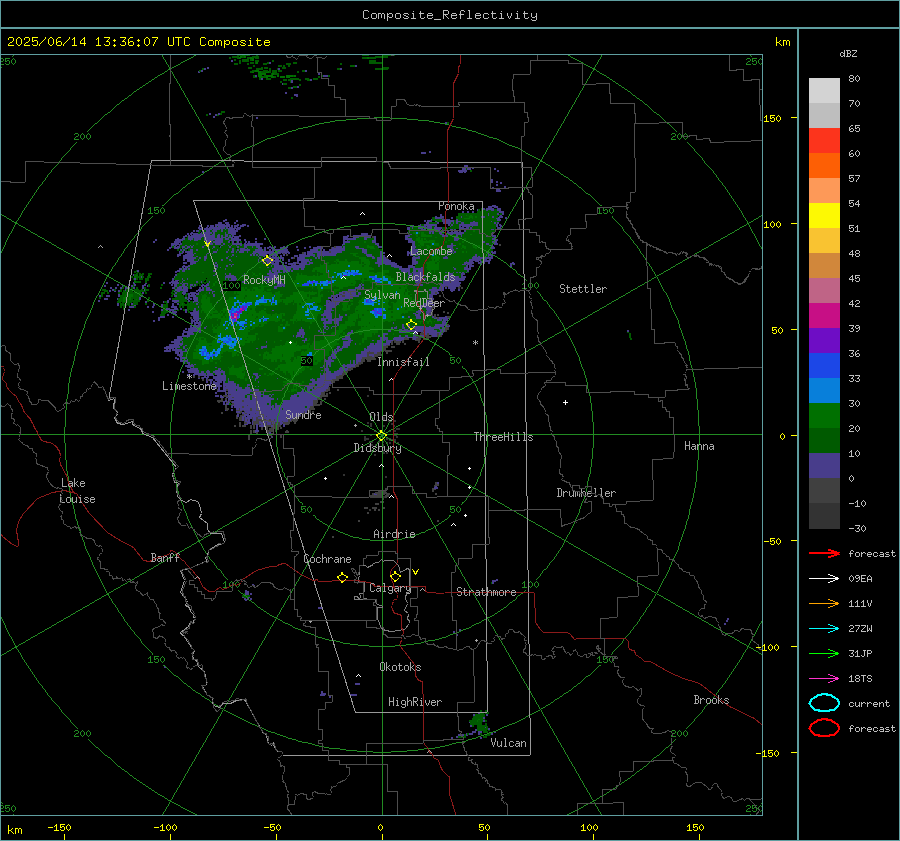900x841 pixels.
Task: Click the Cochrane city label
Action: tap(327, 559)
